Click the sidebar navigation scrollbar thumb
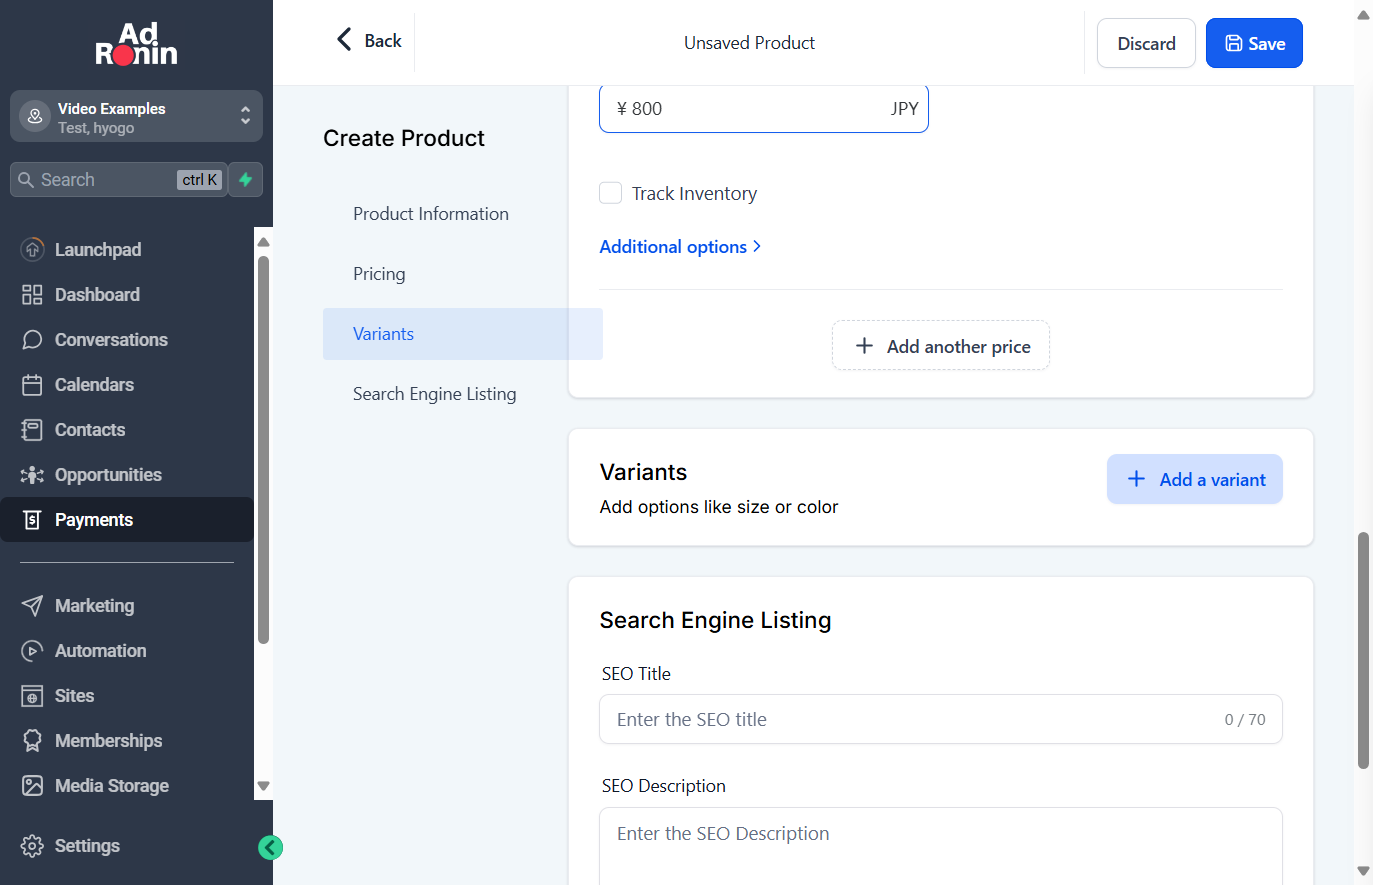Viewport: 1373px width, 885px height. pyautogui.click(x=264, y=450)
